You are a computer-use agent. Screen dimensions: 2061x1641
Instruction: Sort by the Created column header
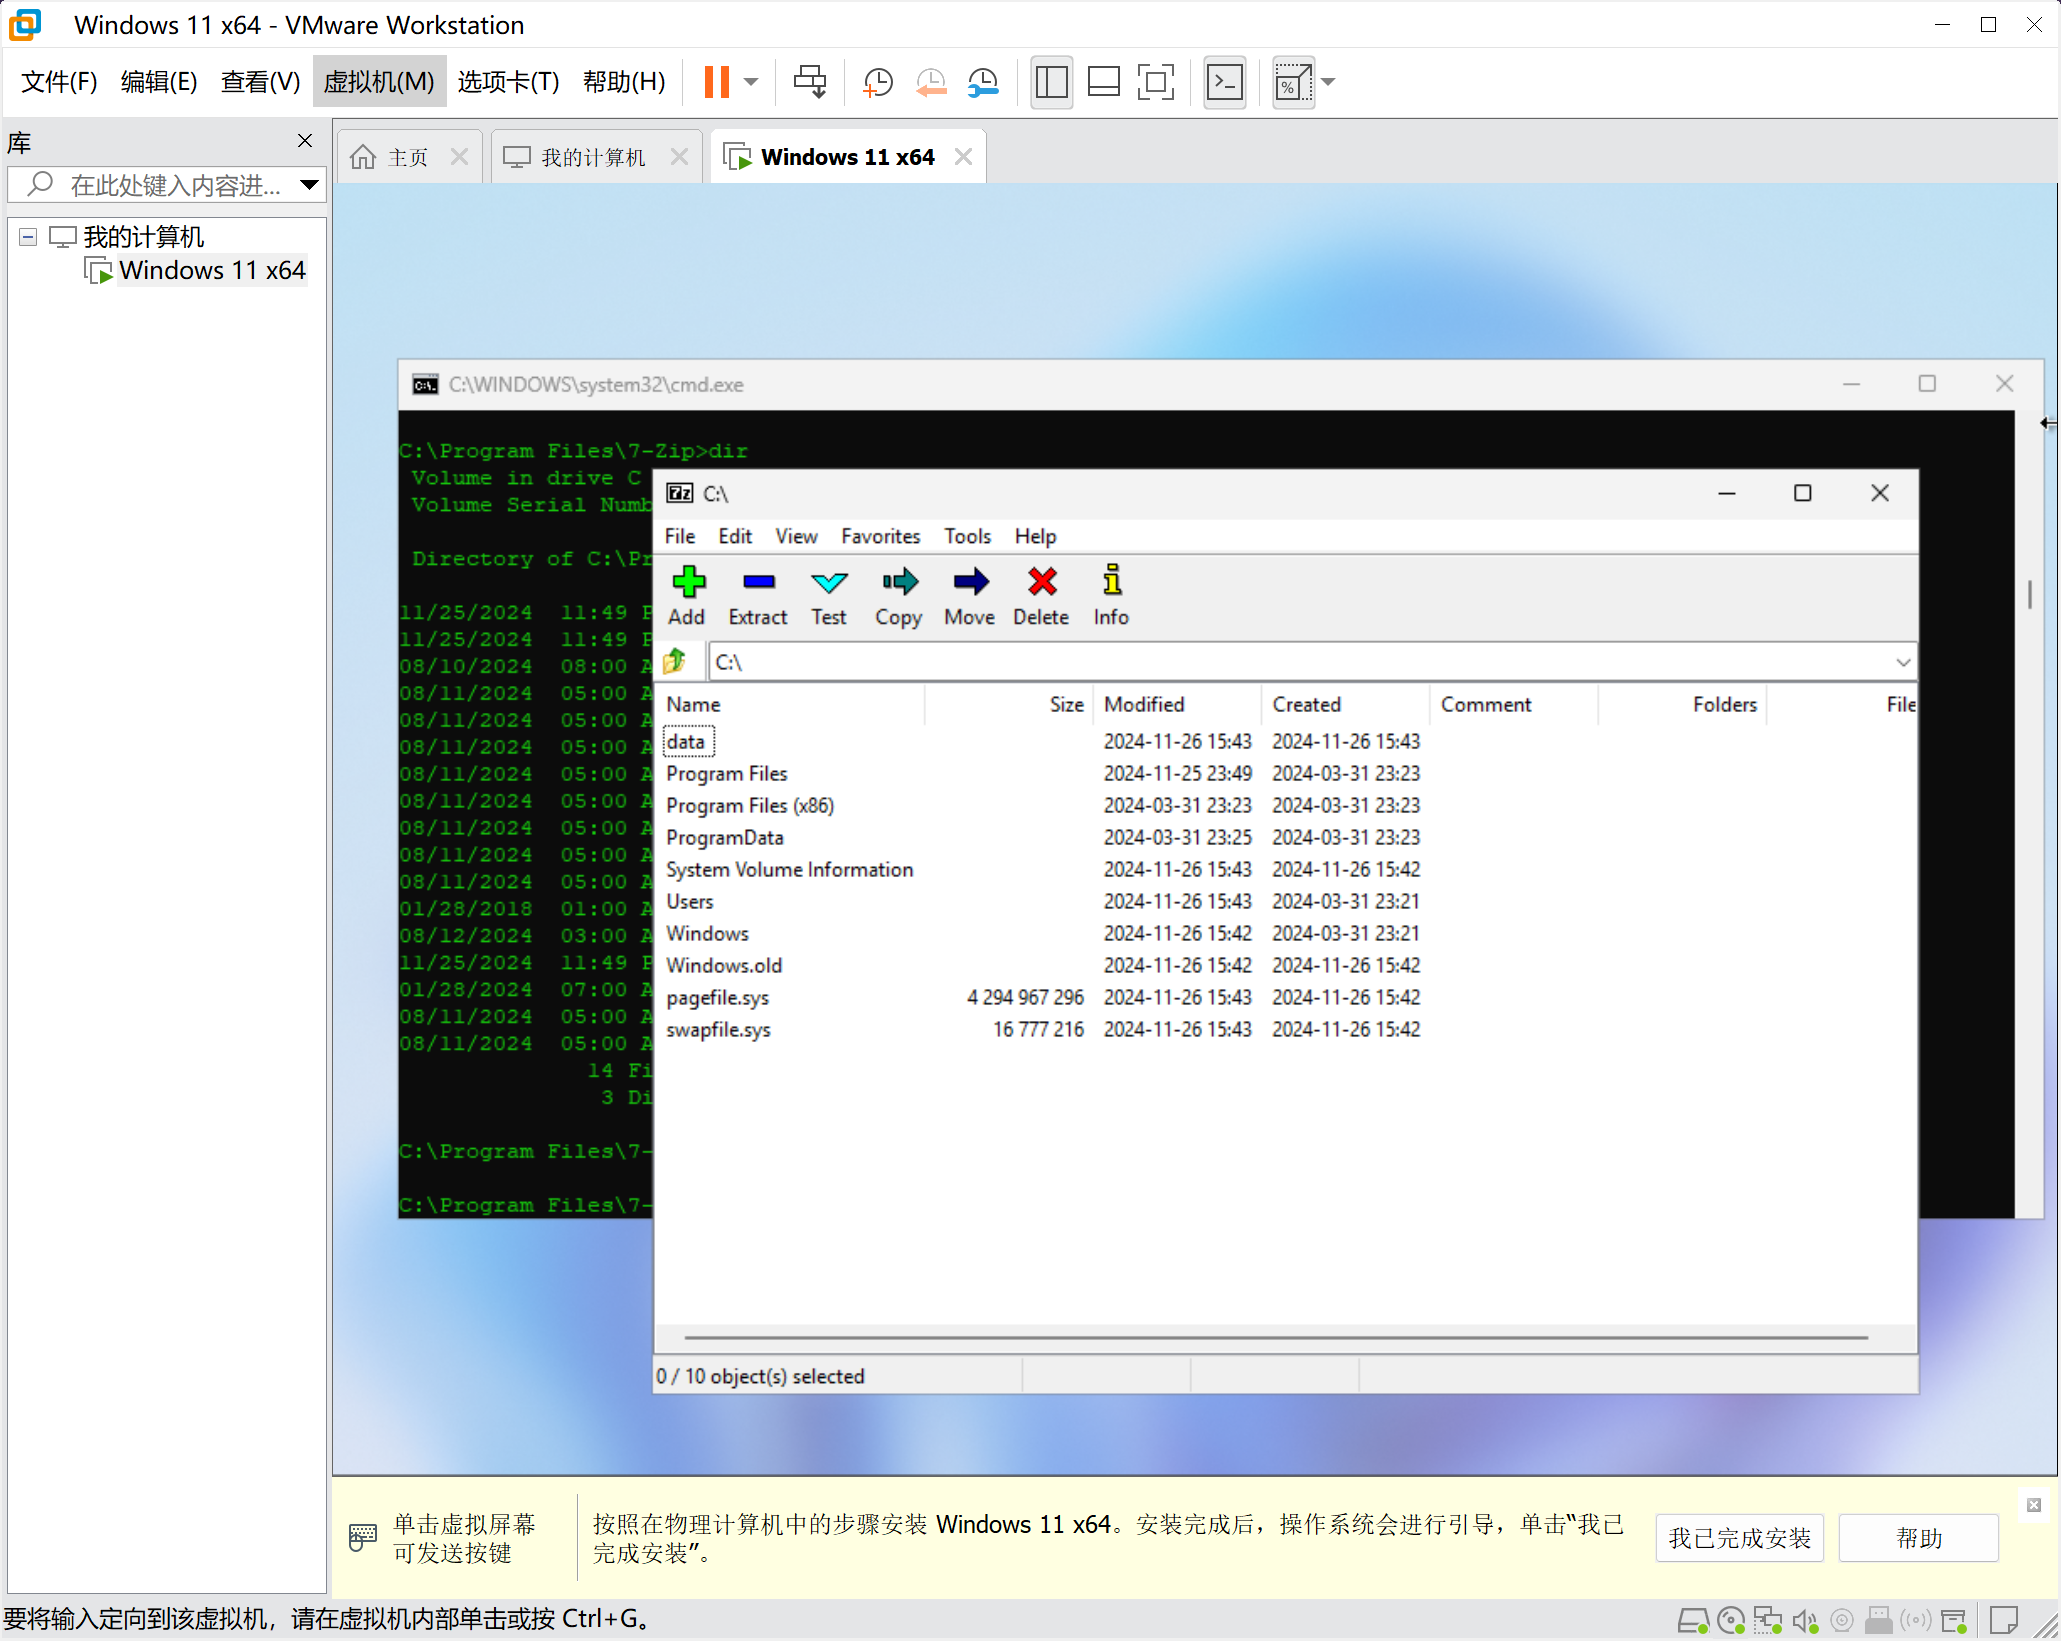coord(1346,704)
